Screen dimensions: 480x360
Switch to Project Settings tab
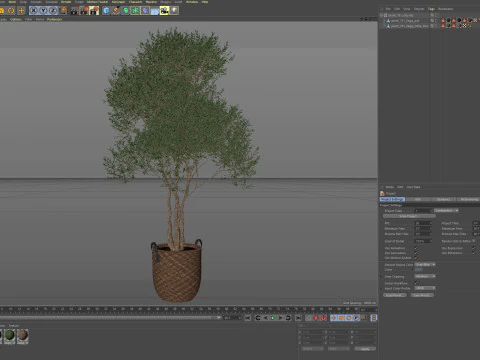[x=392, y=199]
